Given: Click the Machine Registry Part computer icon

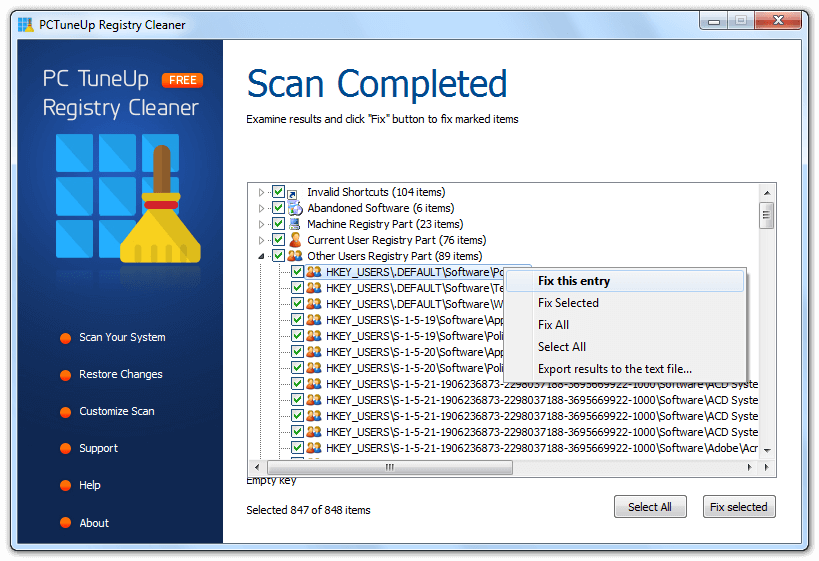Looking at the screenshot, I should pos(295,224).
